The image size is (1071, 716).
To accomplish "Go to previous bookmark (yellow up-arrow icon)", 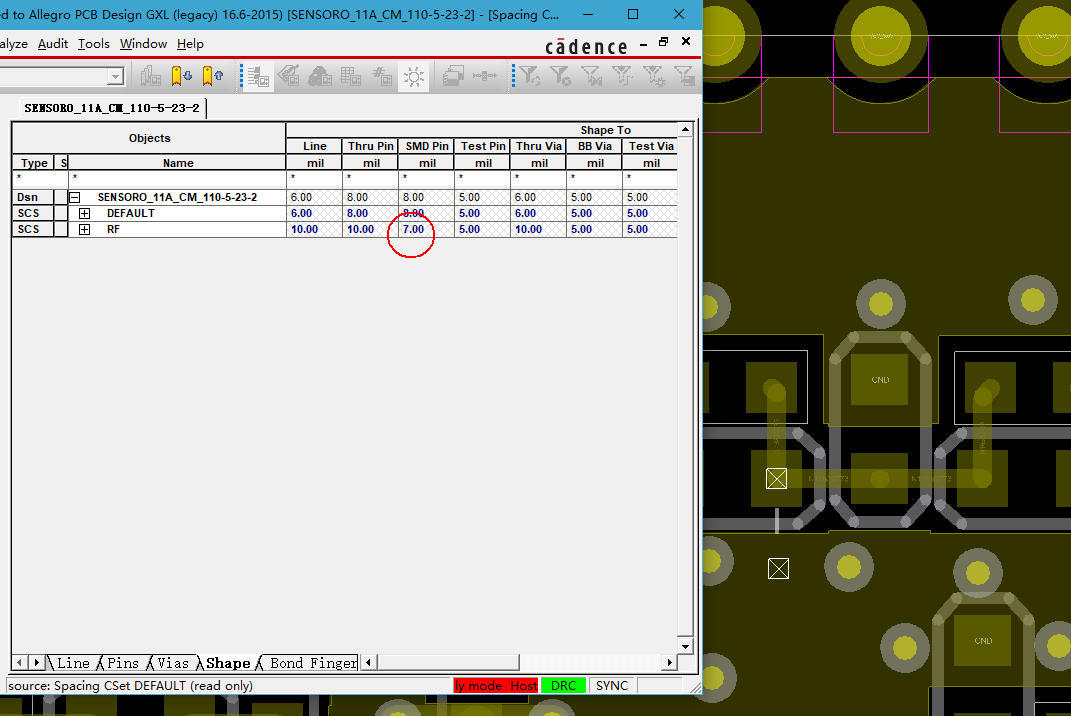I will point(212,75).
